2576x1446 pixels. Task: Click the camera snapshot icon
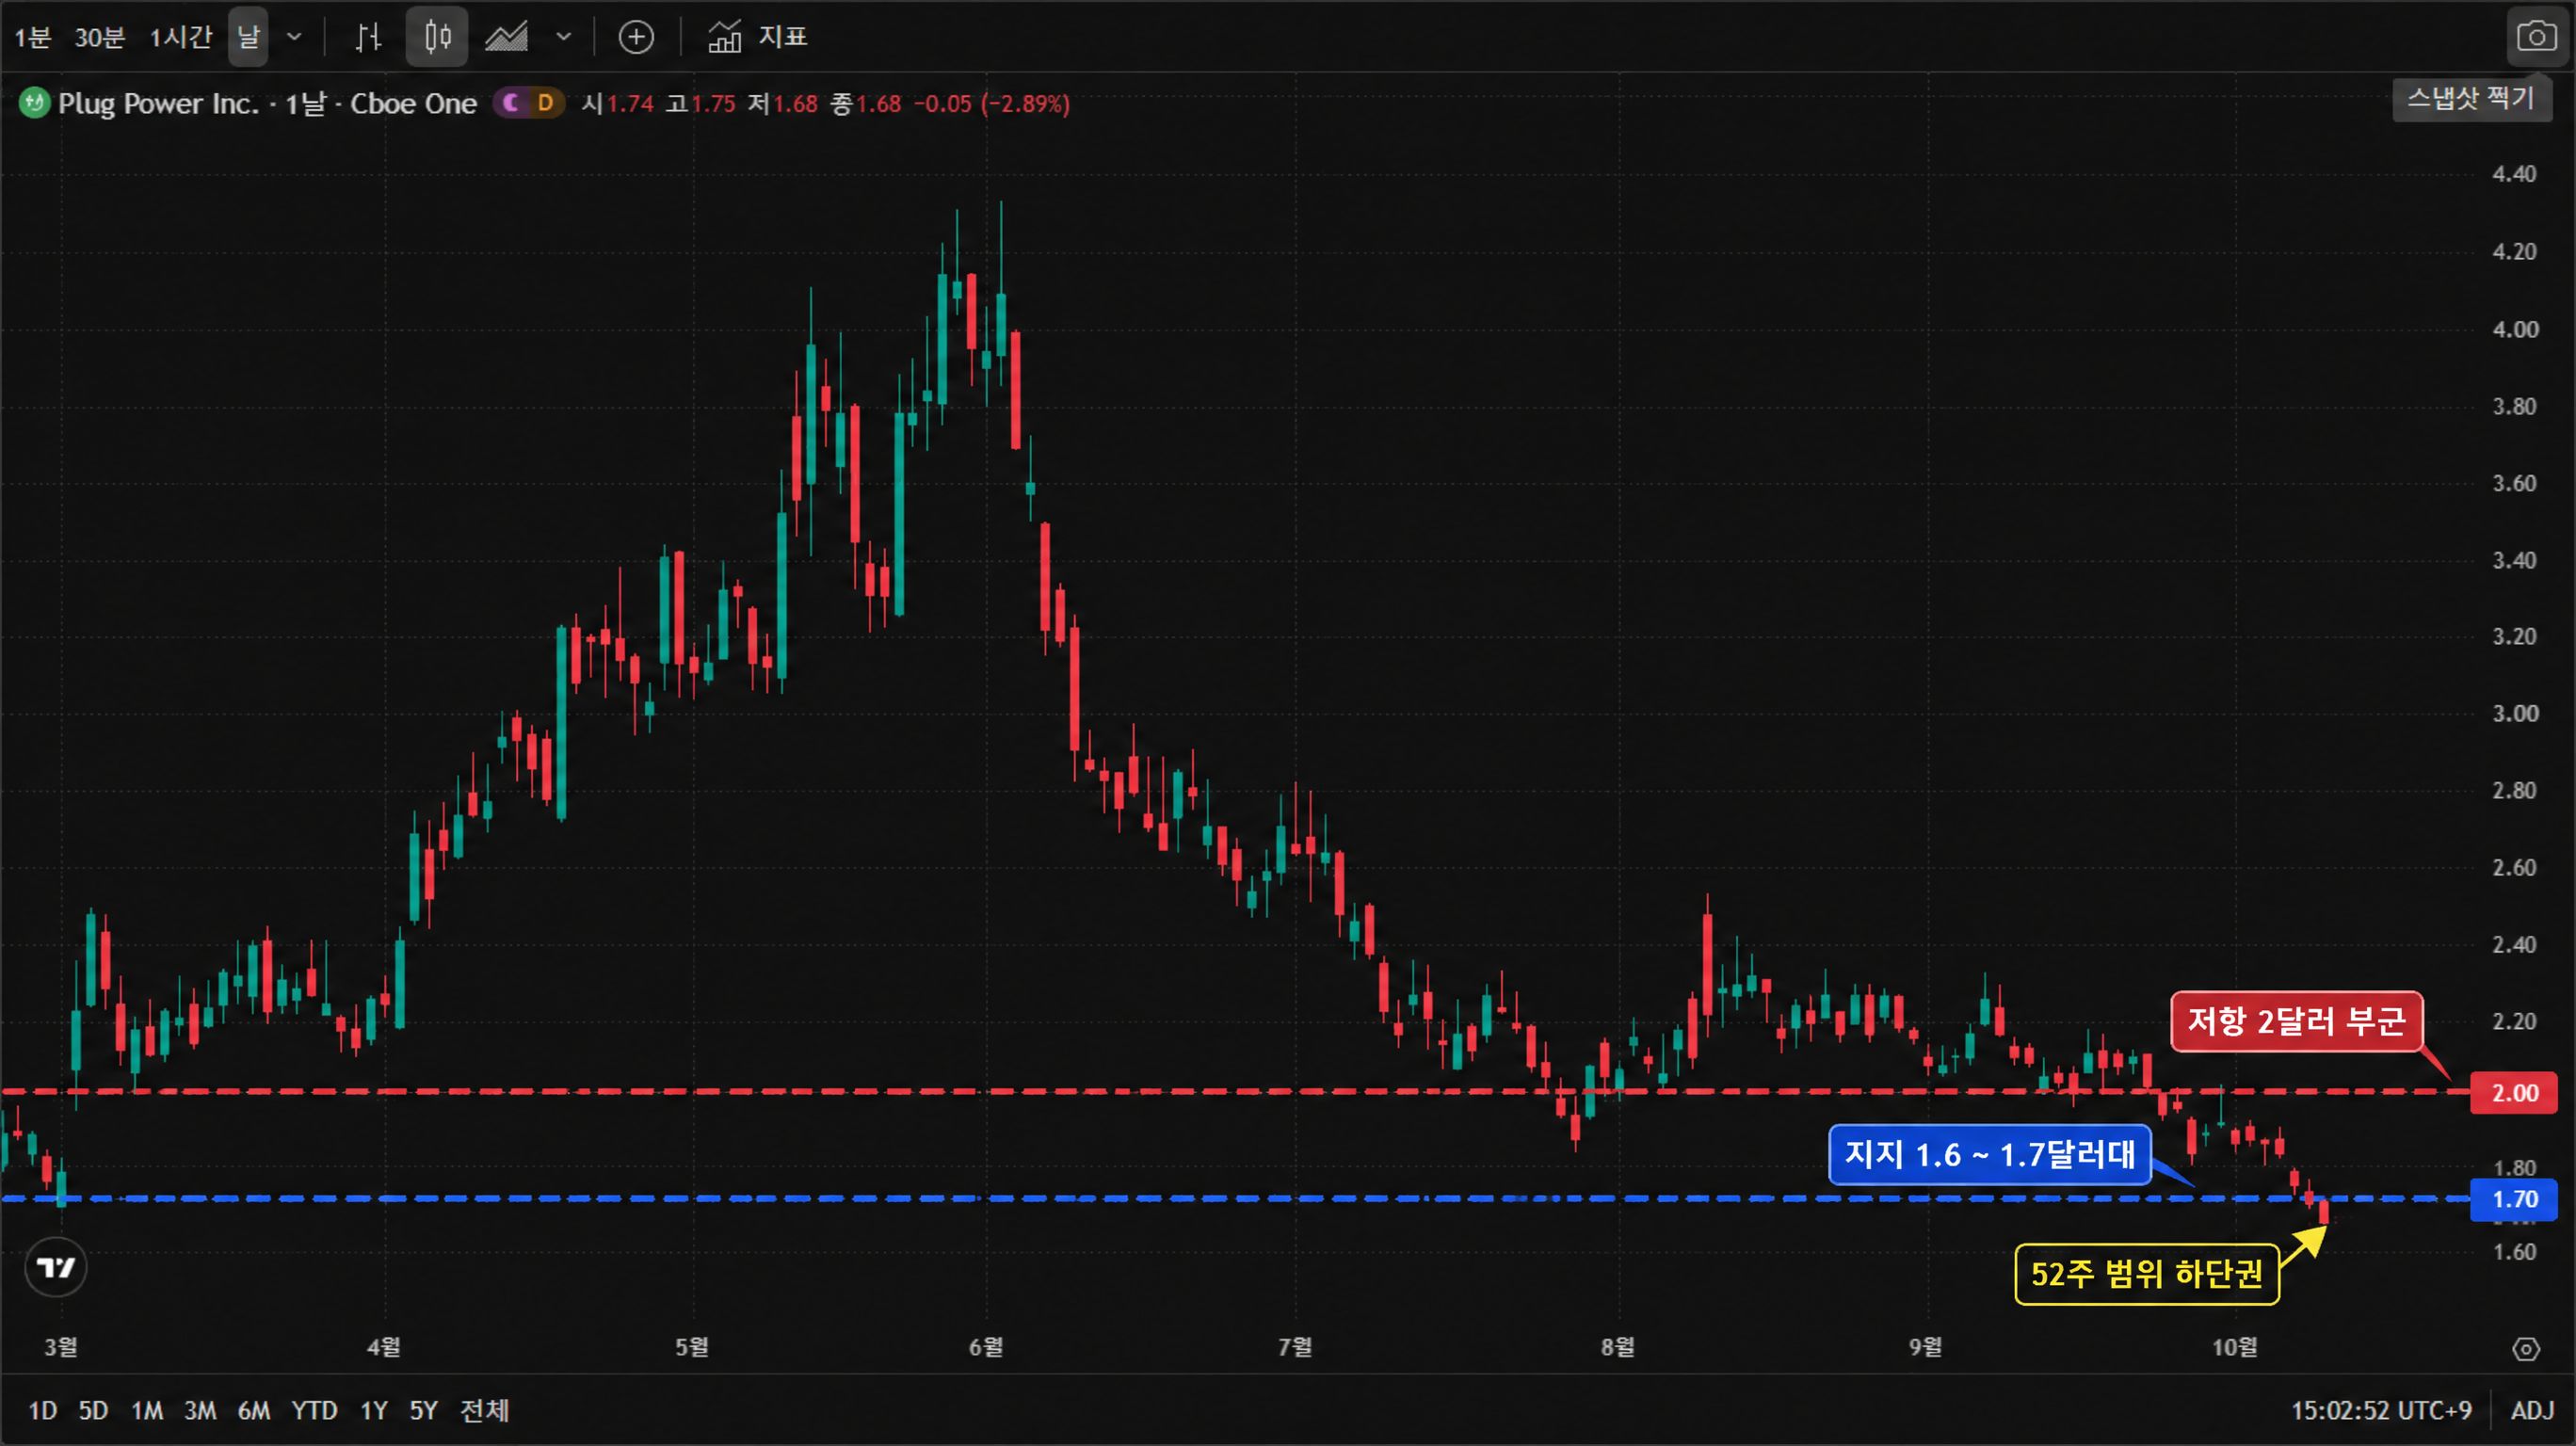click(2536, 38)
